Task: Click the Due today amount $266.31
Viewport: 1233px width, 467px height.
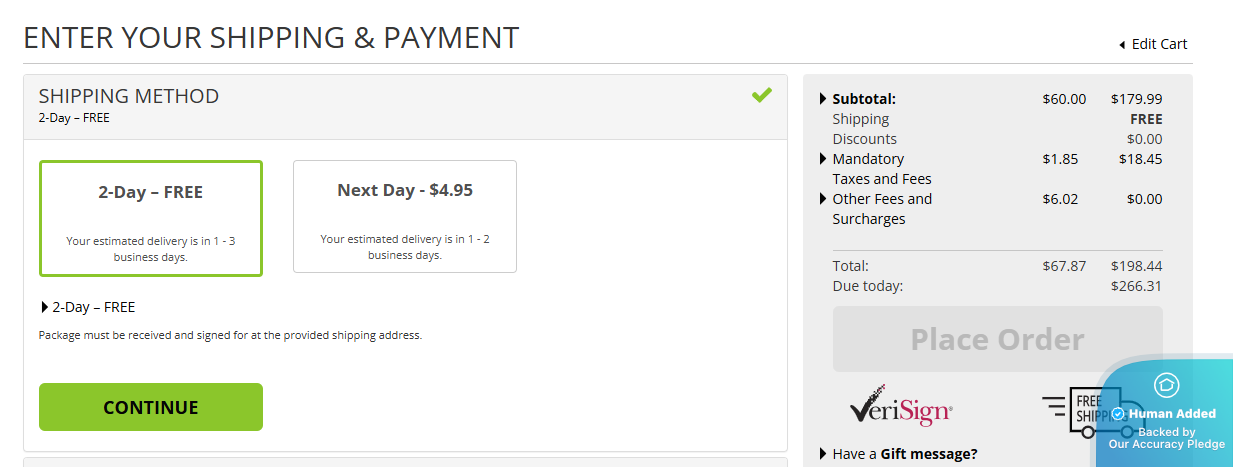Action: click(1136, 286)
